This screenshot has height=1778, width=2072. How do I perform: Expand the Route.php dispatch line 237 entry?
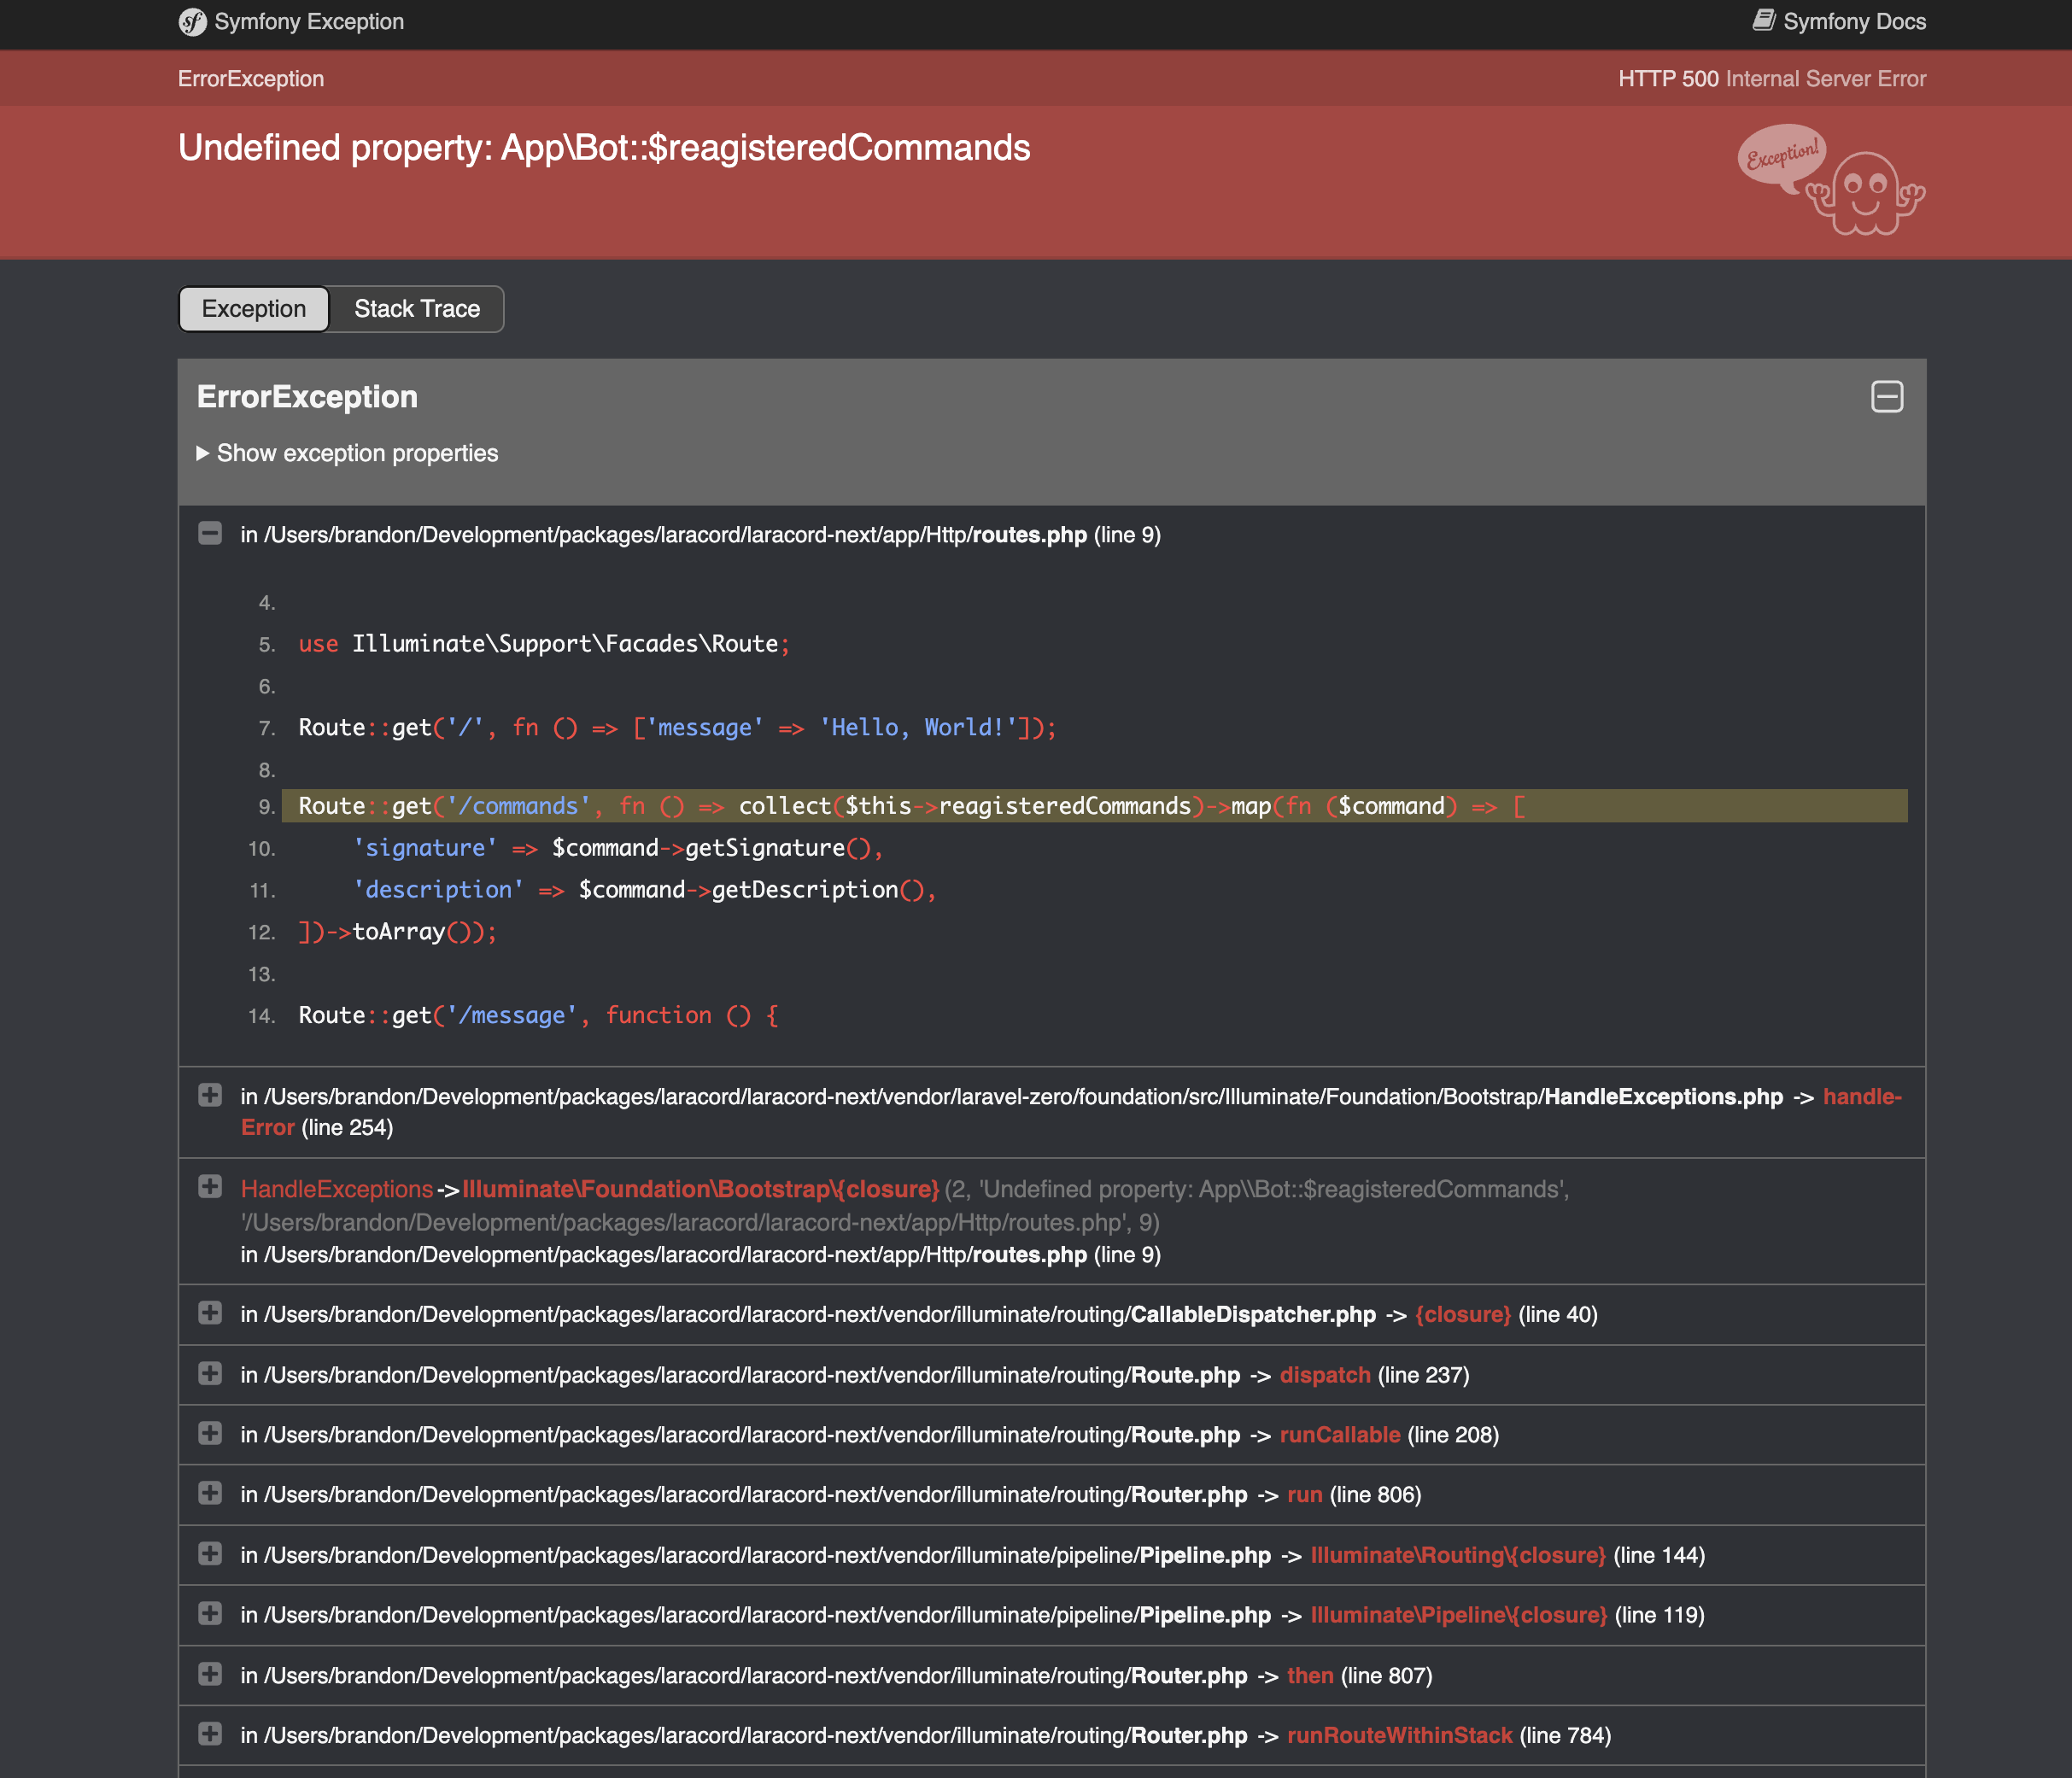(x=210, y=1374)
